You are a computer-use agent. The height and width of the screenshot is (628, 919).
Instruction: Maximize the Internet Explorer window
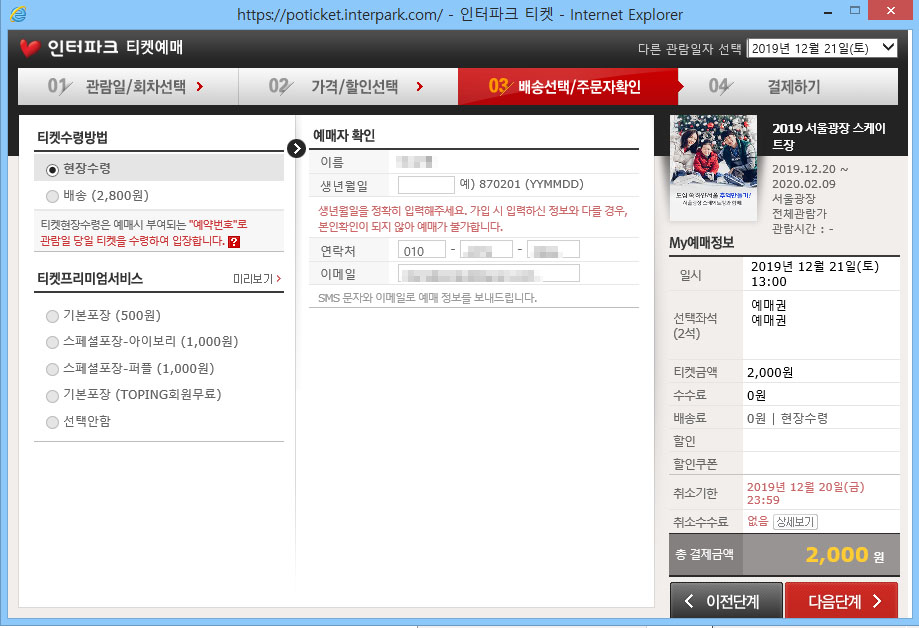[x=855, y=11]
